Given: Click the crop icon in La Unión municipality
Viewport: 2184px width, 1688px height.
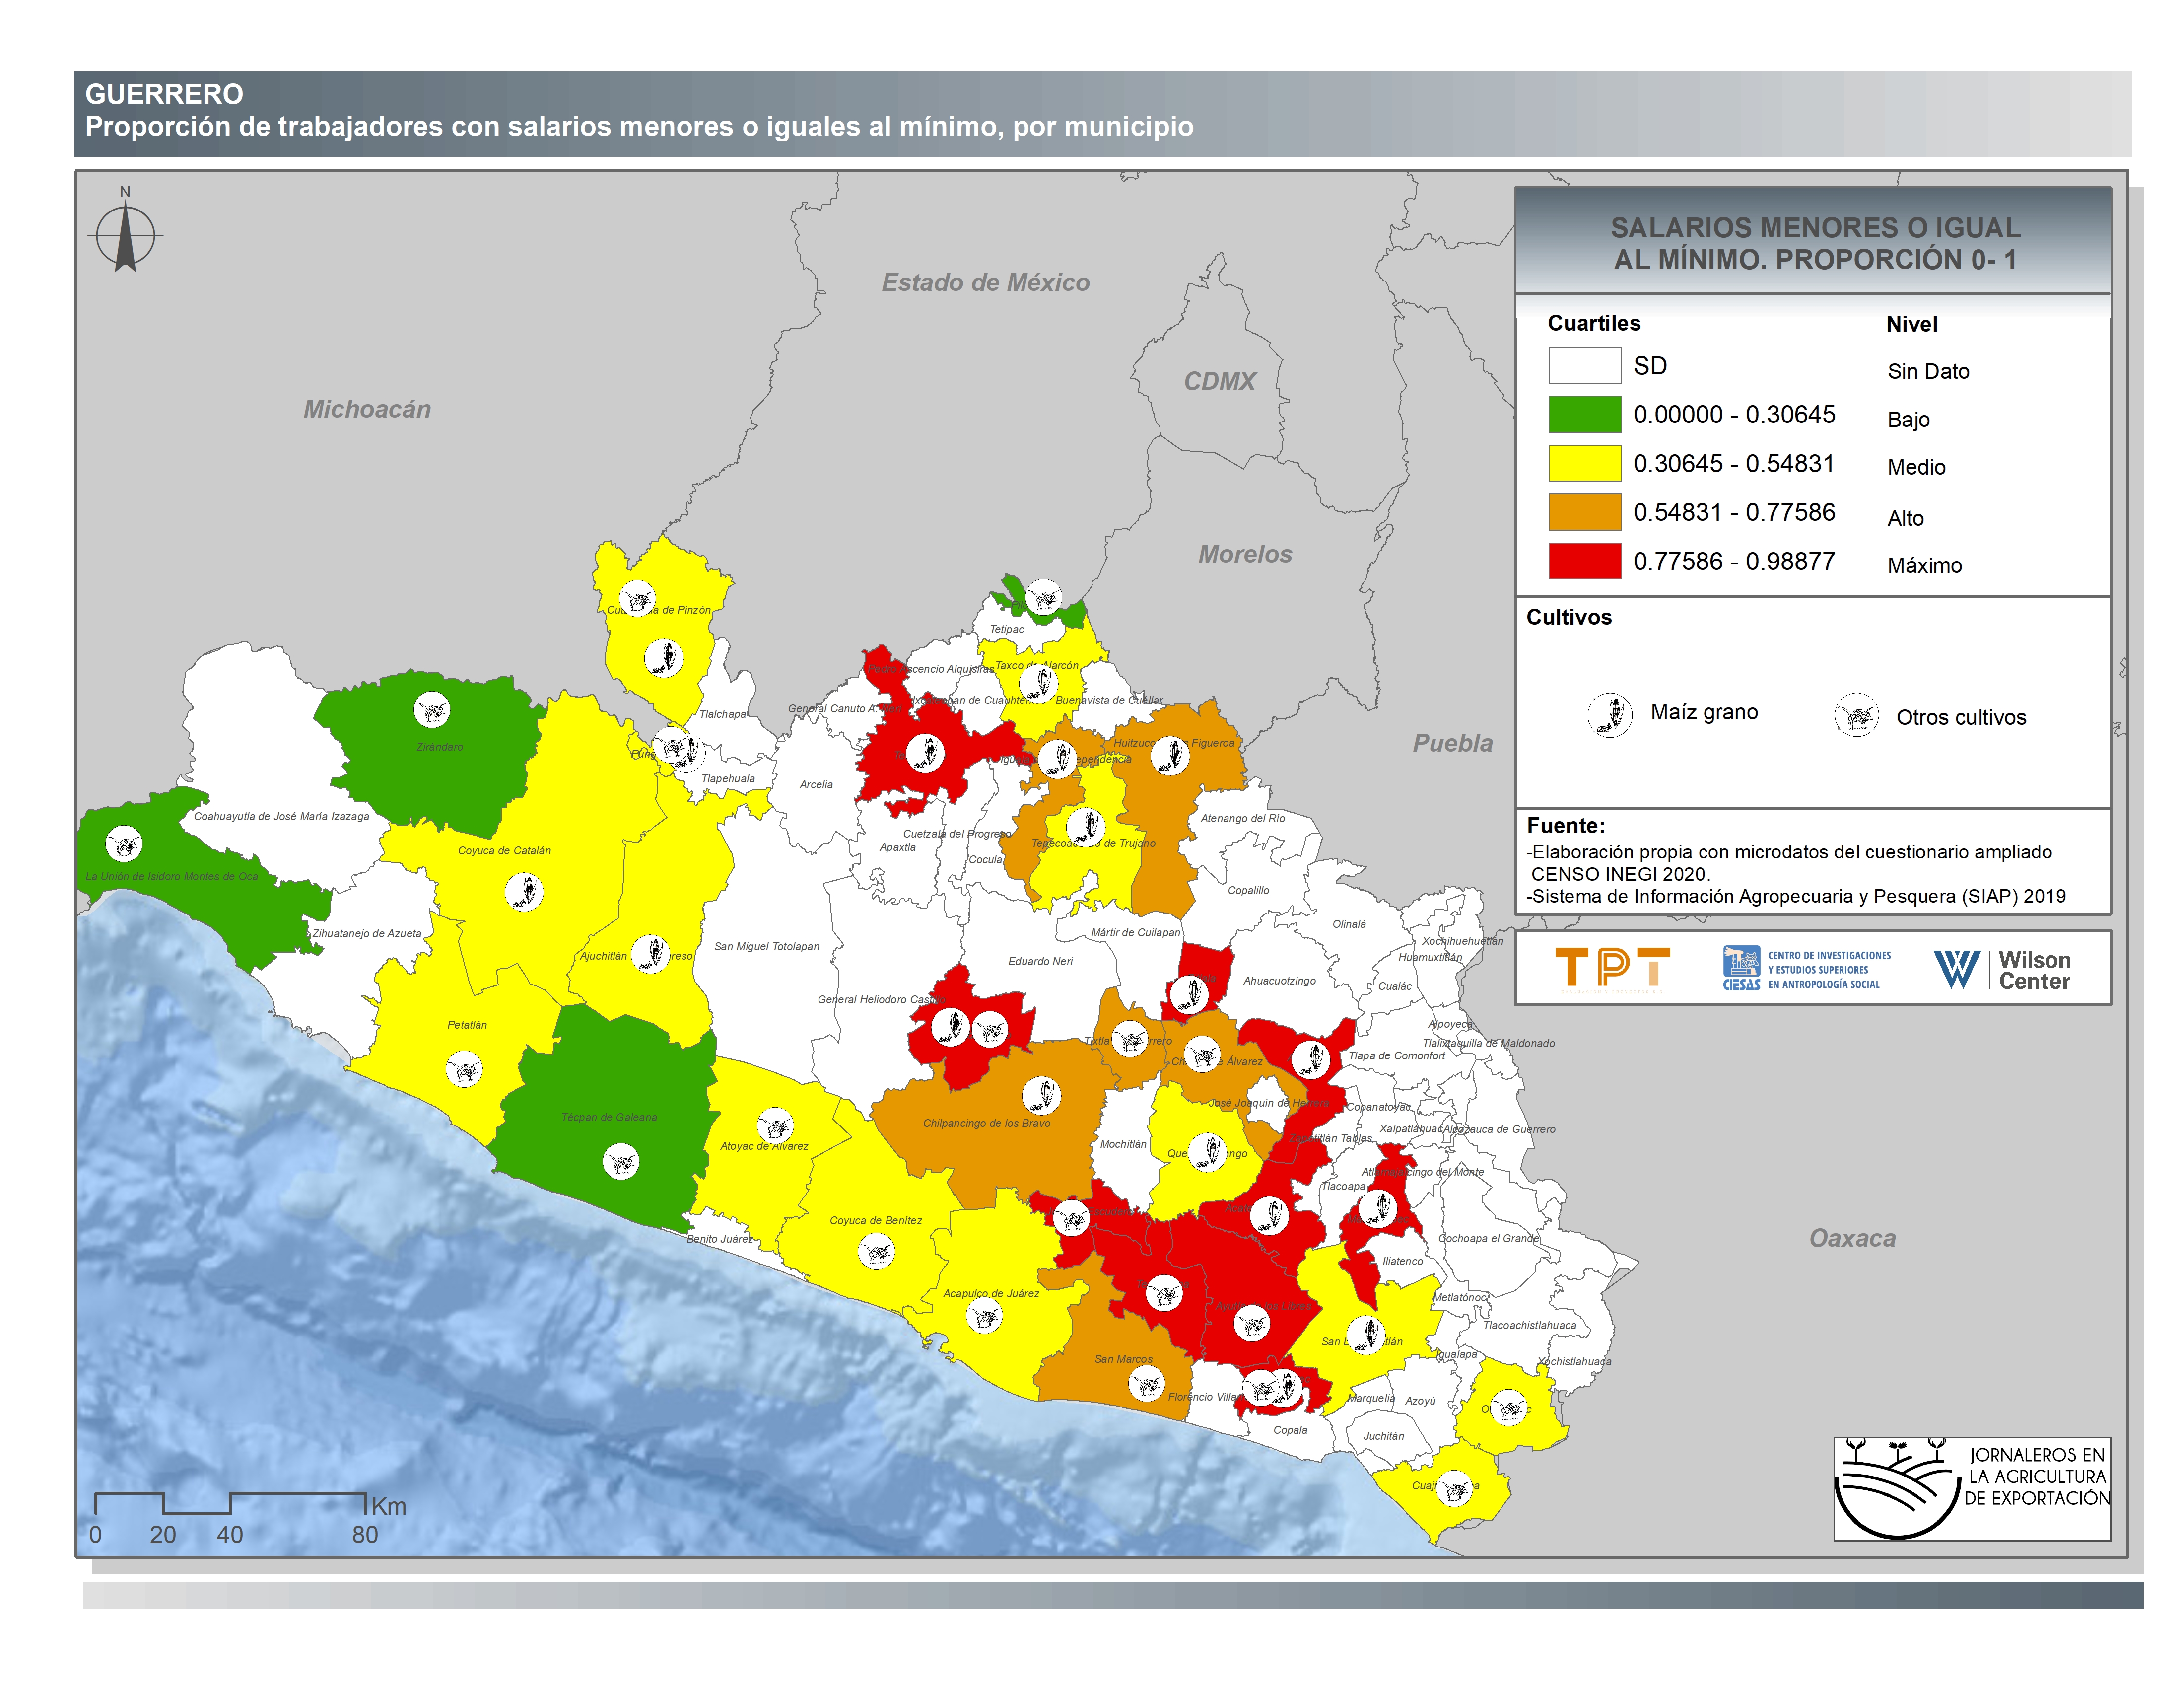Looking at the screenshot, I should (124, 844).
